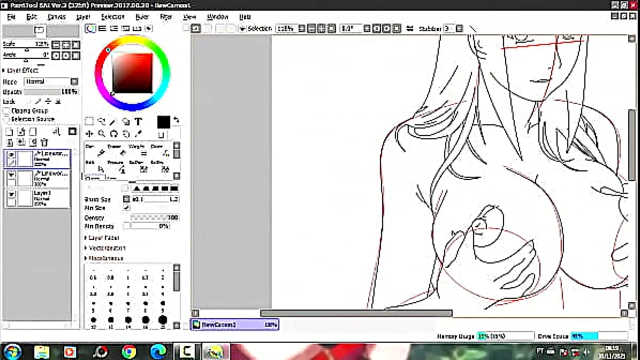Toggle visibility of the top Linework layer
The height and width of the screenshot is (360, 640).
click(x=11, y=155)
